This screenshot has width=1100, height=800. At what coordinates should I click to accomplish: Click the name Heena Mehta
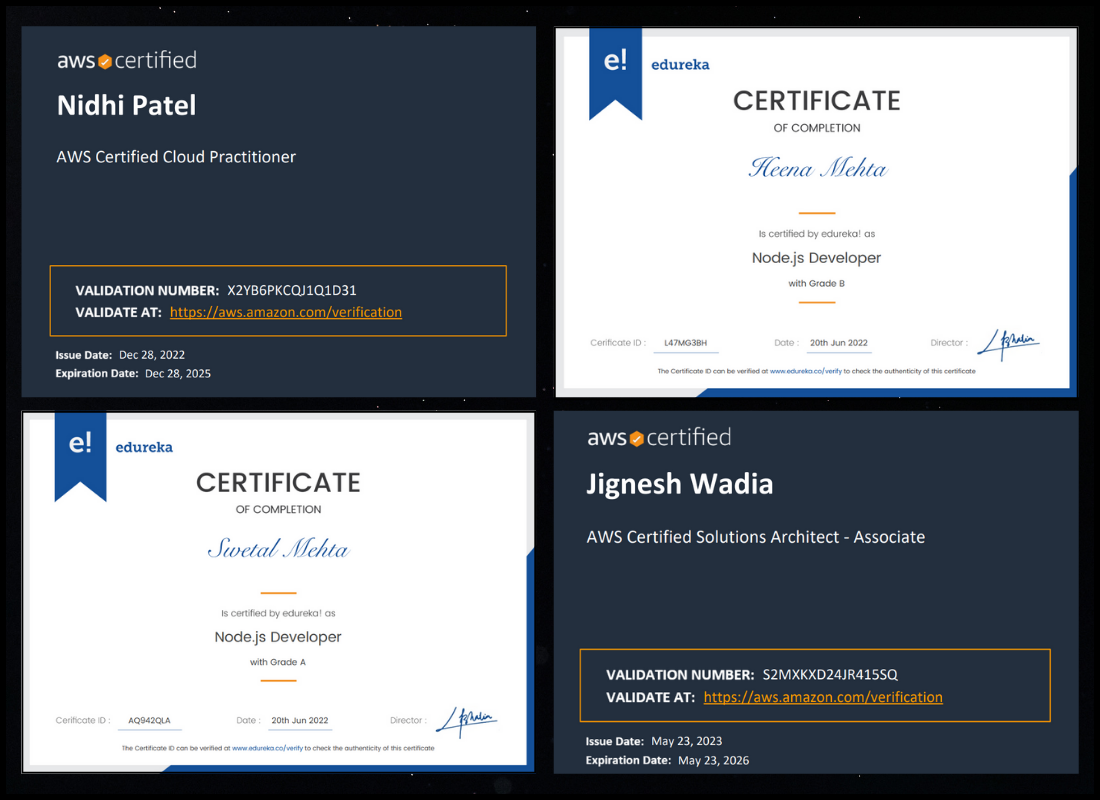pos(817,169)
